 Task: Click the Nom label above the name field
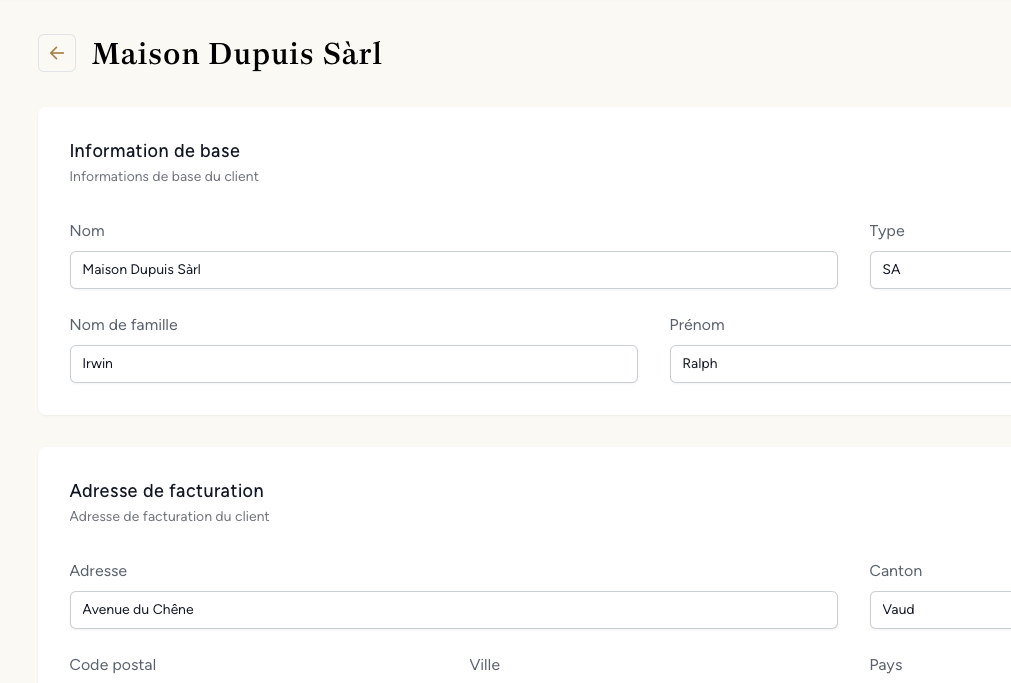[87, 230]
